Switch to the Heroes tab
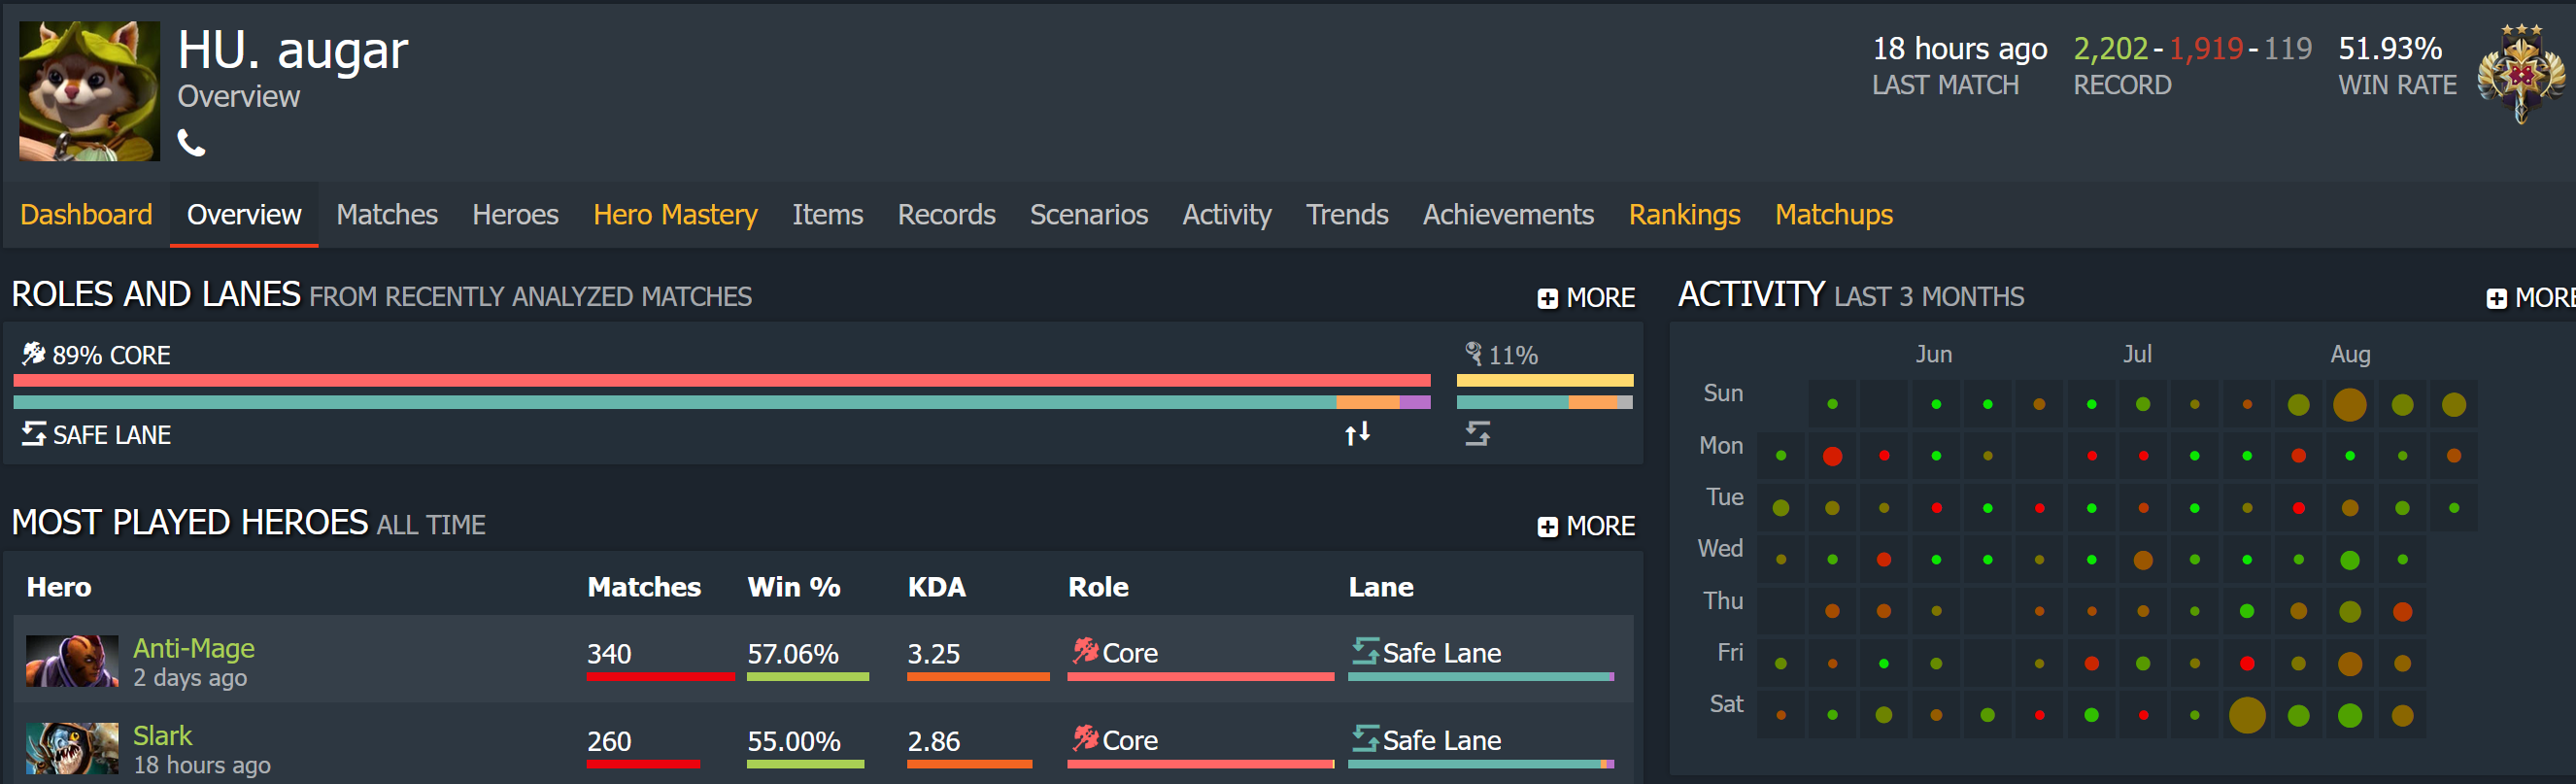Screen dimensions: 2576x784 pyautogui.click(x=515, y=214)
